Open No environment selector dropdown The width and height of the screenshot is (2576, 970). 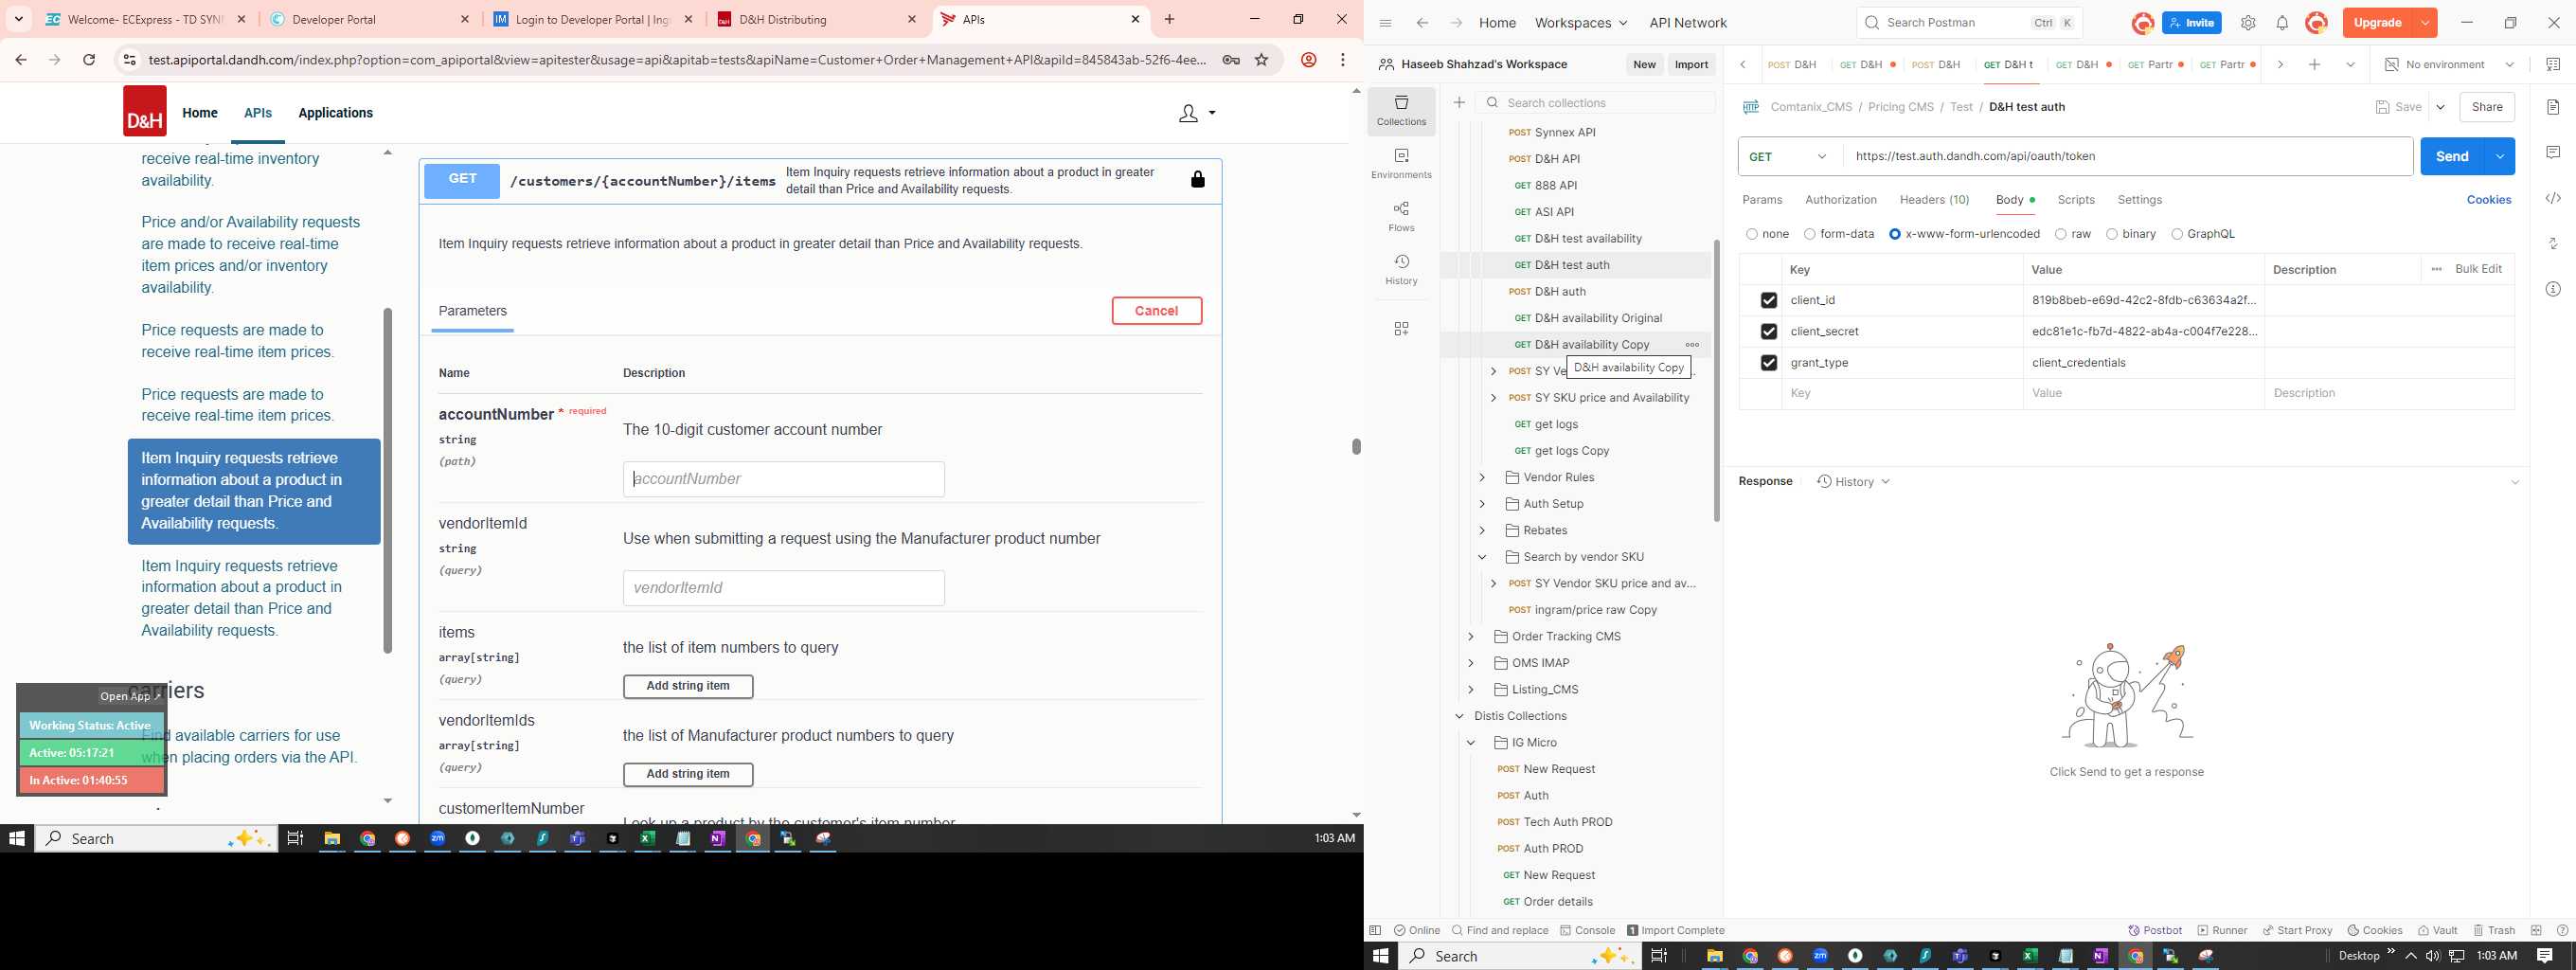tap(2448, 64)
